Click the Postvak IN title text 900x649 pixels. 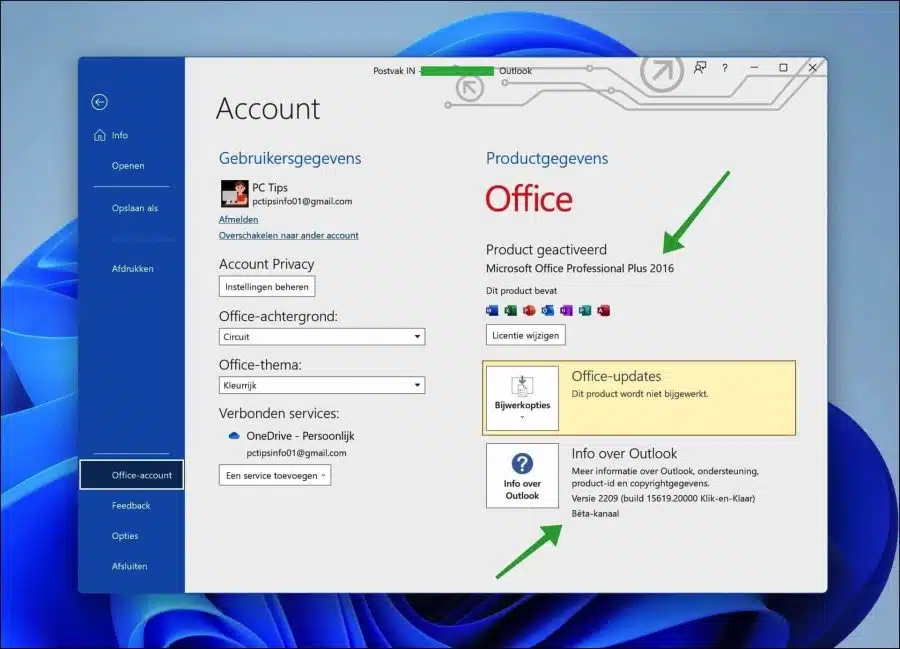[x=394, y=71]
